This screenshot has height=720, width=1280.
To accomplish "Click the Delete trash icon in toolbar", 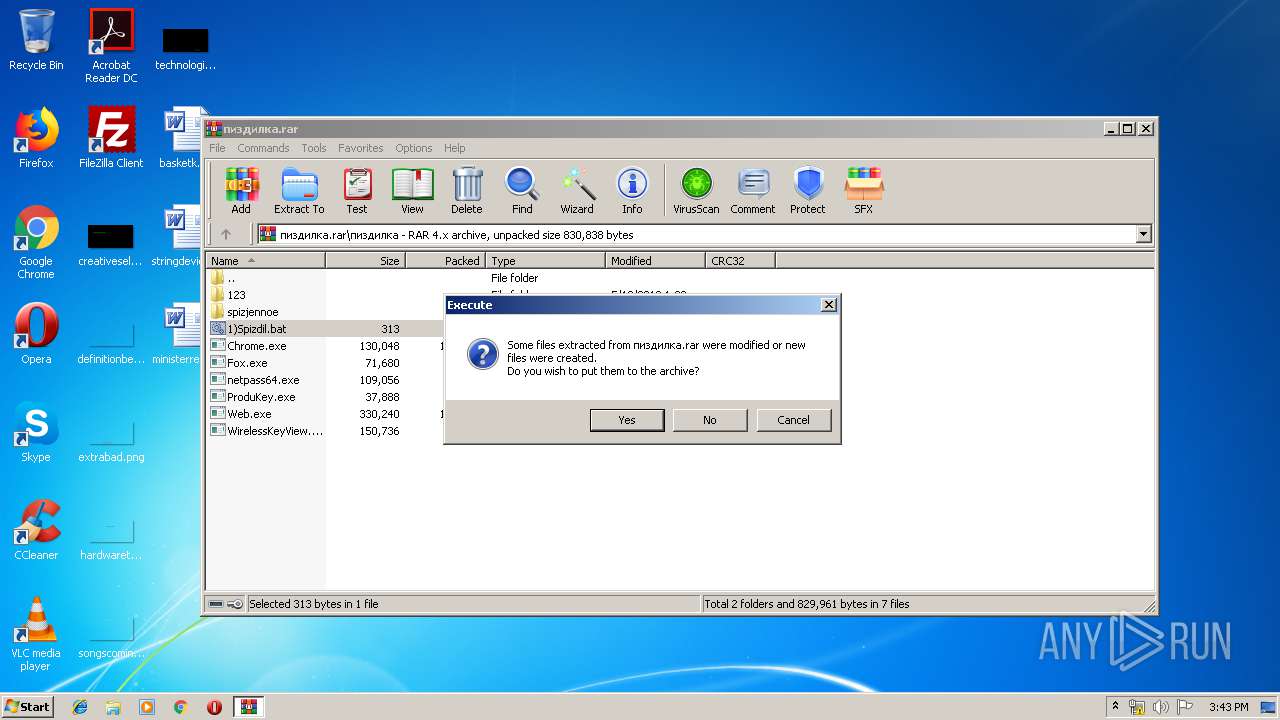I will [x=466, y=191].
